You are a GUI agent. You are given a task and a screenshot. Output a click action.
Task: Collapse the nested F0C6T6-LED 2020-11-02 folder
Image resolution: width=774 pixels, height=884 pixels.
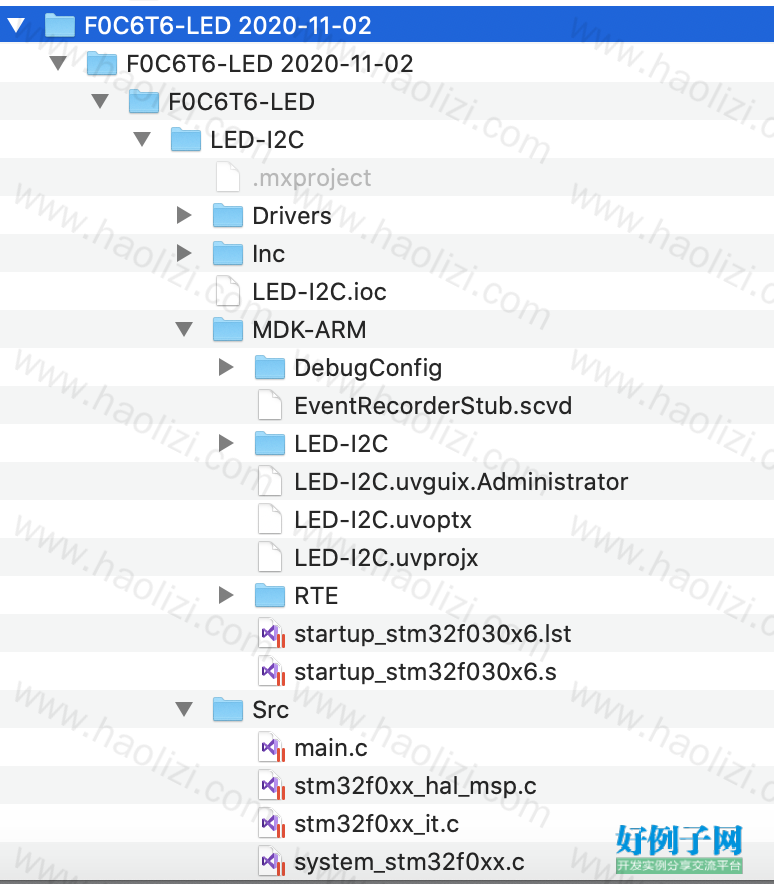[x=58, y=63]
